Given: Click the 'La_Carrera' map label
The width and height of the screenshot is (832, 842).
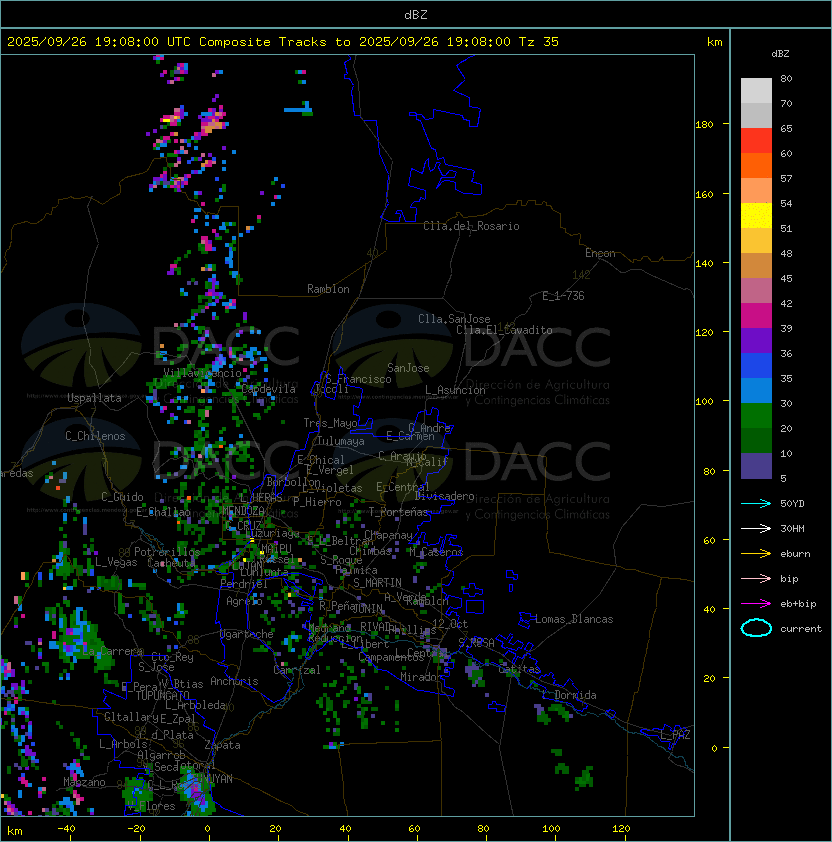Looking at the screenshot, I should [x=113, y=652].
